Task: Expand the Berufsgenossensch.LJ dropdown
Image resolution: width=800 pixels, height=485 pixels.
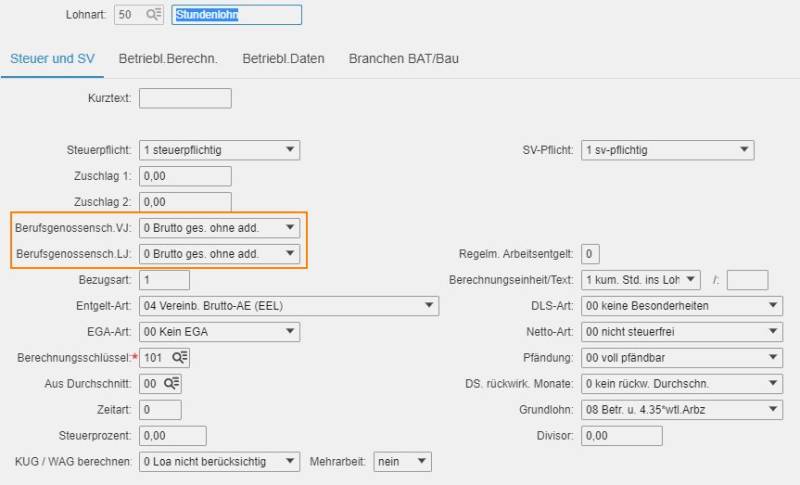Action: click(219, 253)
